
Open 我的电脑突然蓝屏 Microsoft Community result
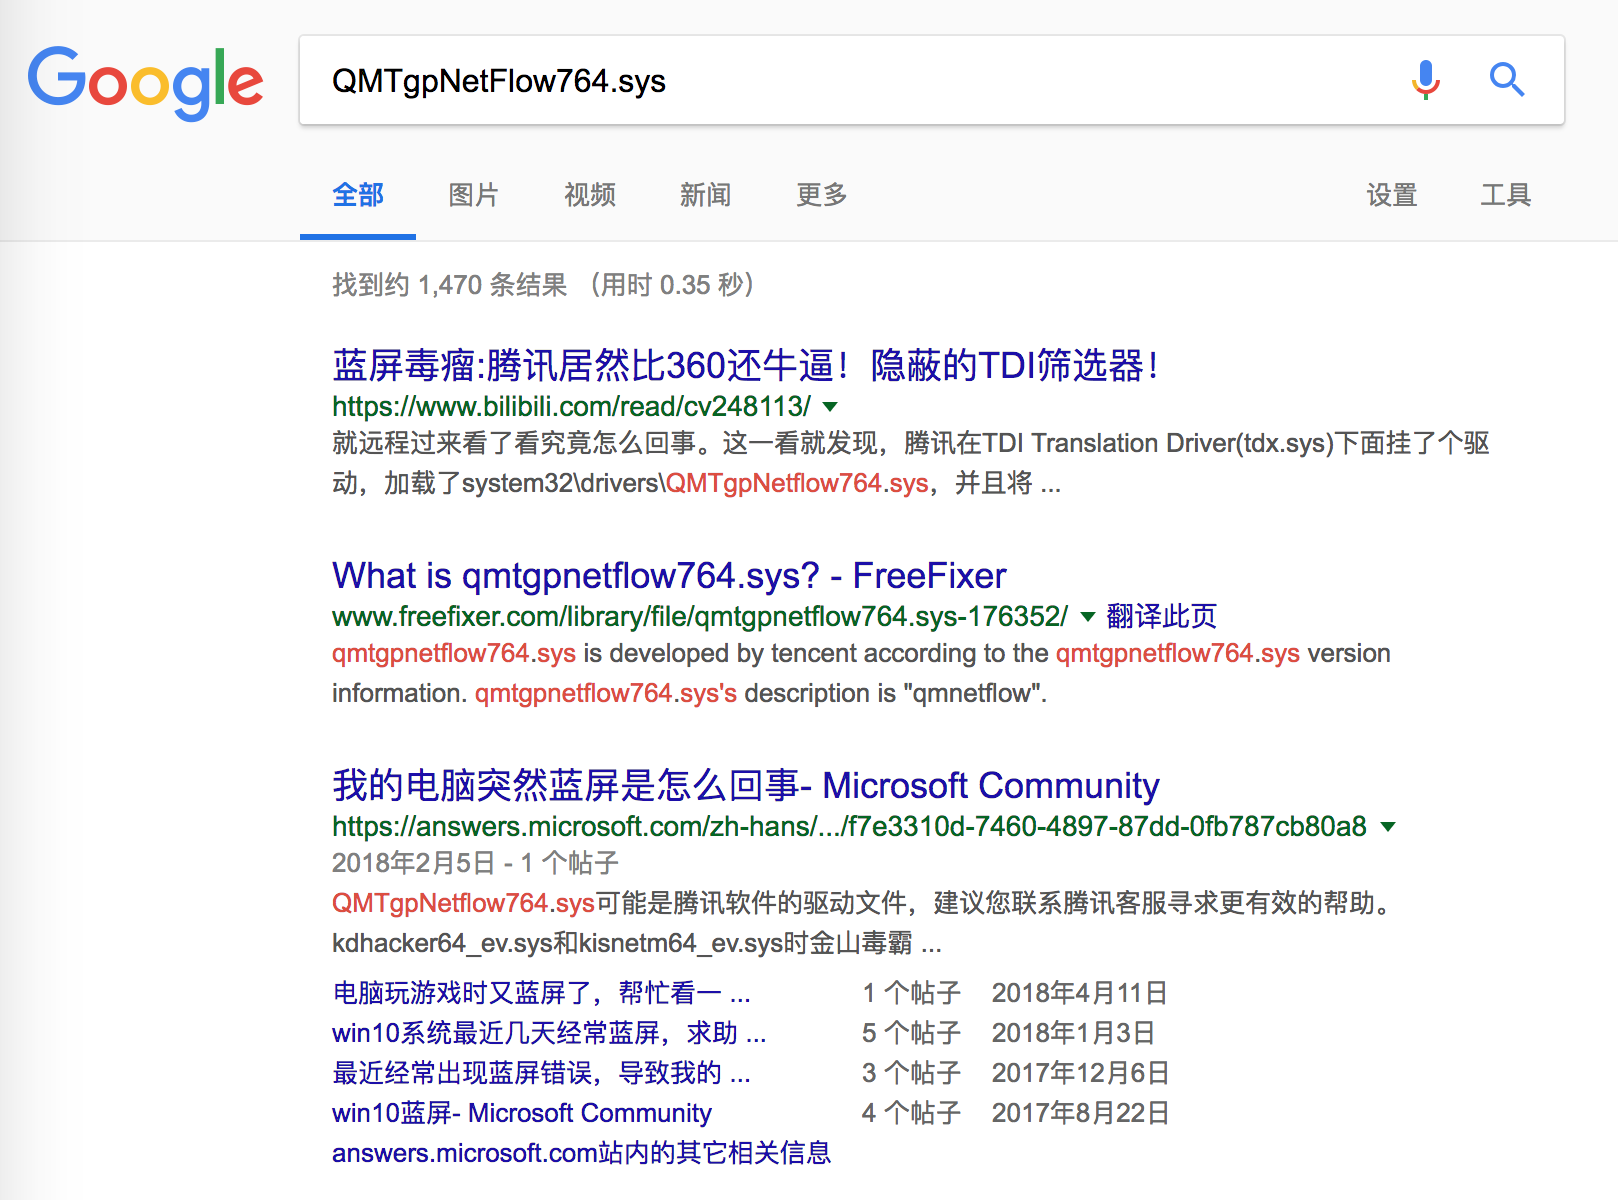(746, 786)
